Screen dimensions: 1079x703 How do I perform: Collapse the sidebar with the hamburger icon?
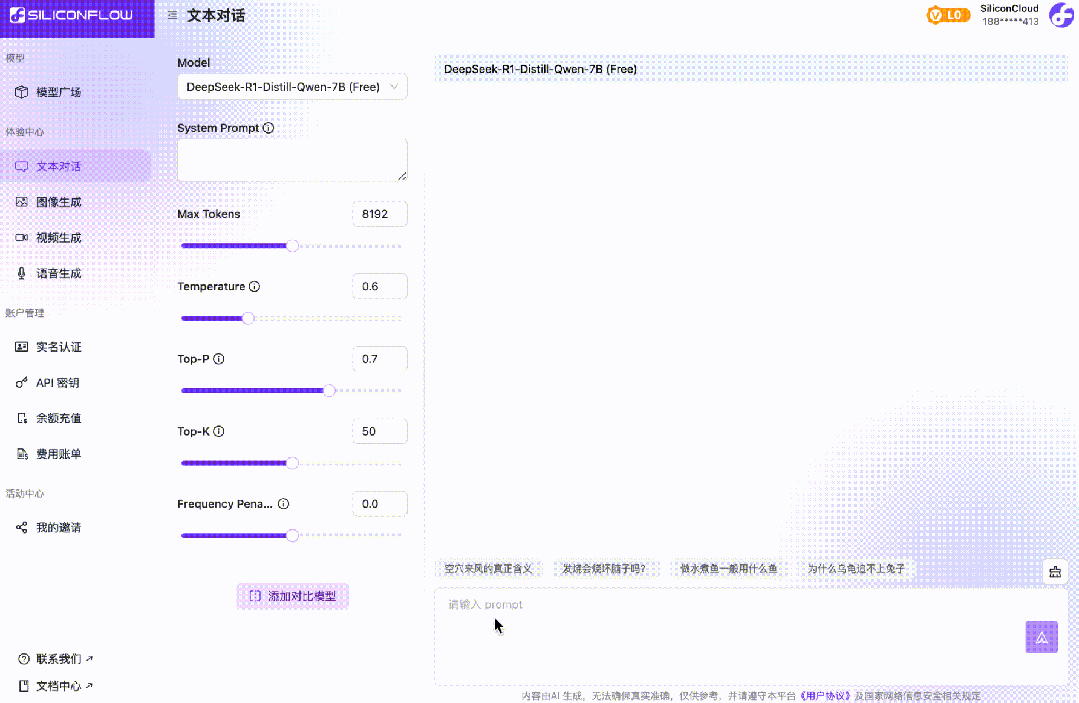[x=171, y=16]
